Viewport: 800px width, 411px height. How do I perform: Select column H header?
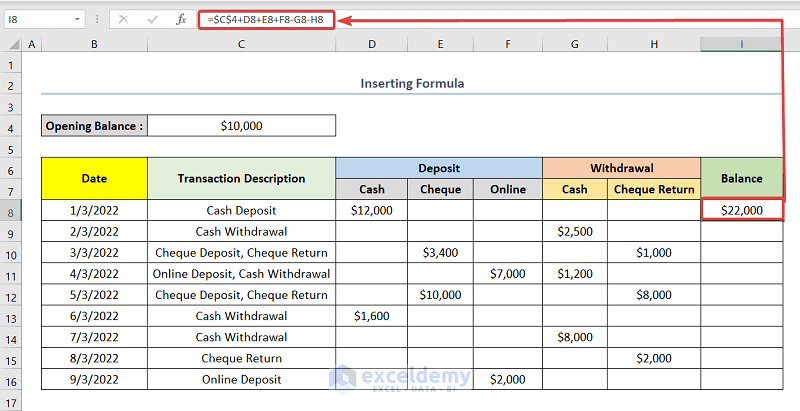click(654, 44)
